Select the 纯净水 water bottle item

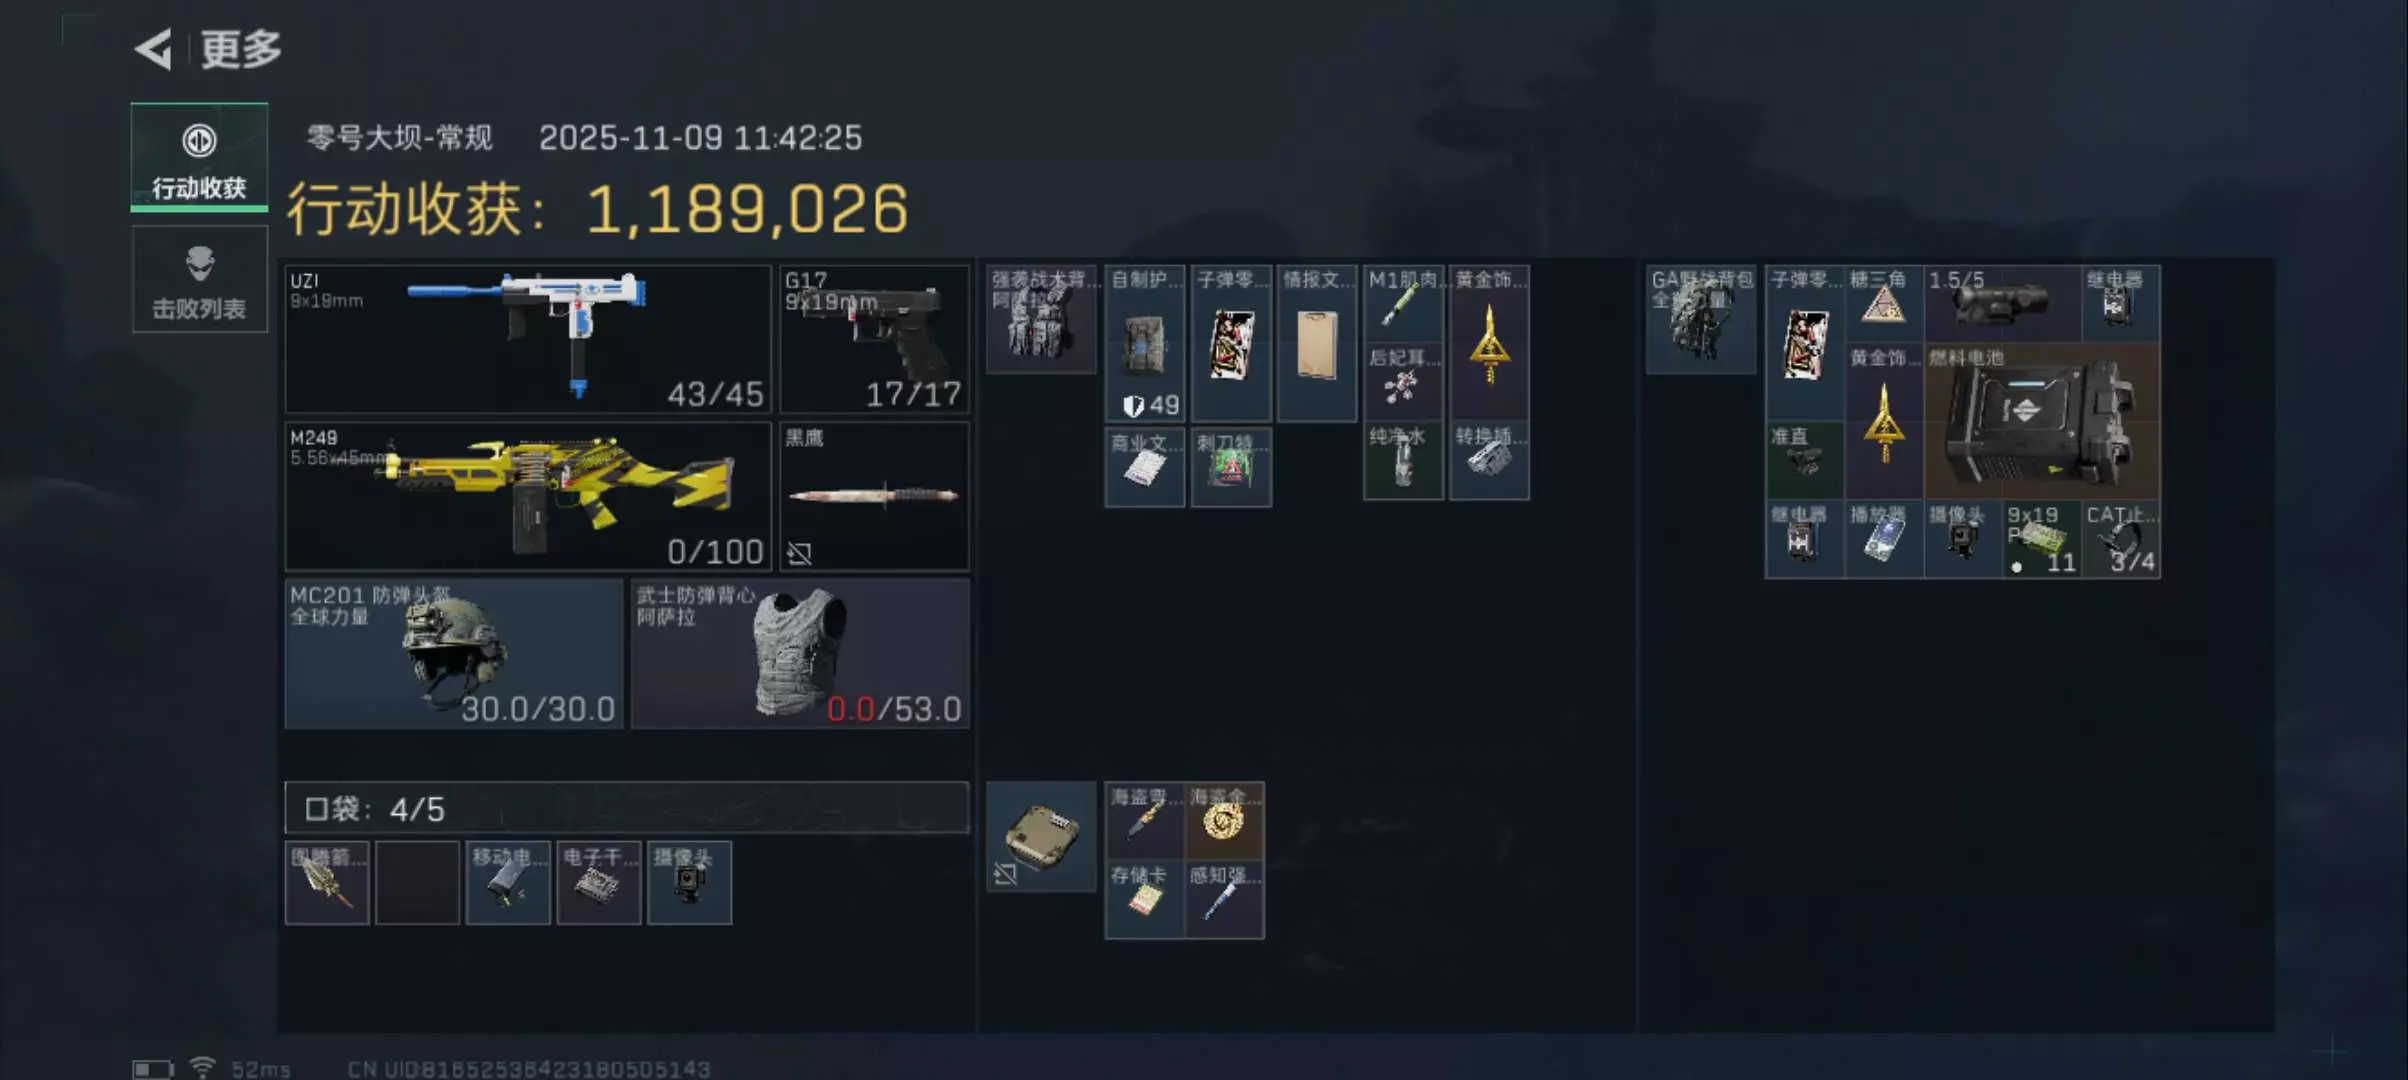(x=1404, y=460)
